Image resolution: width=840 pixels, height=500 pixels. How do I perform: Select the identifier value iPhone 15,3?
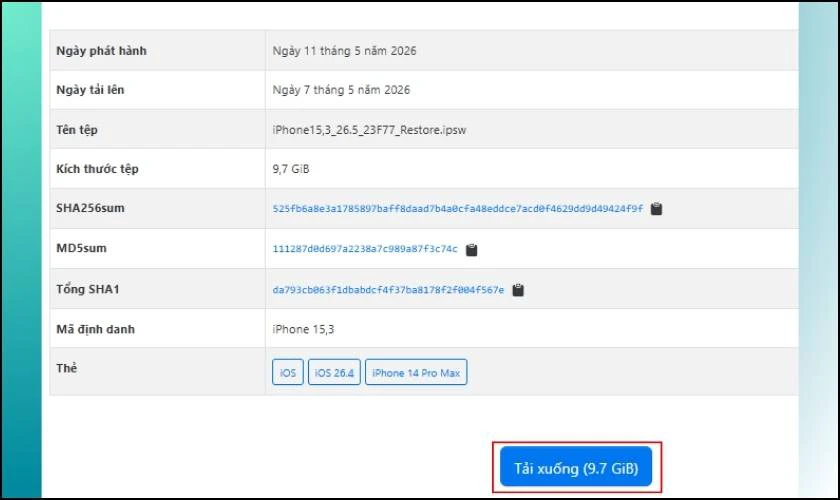(303, 329)
